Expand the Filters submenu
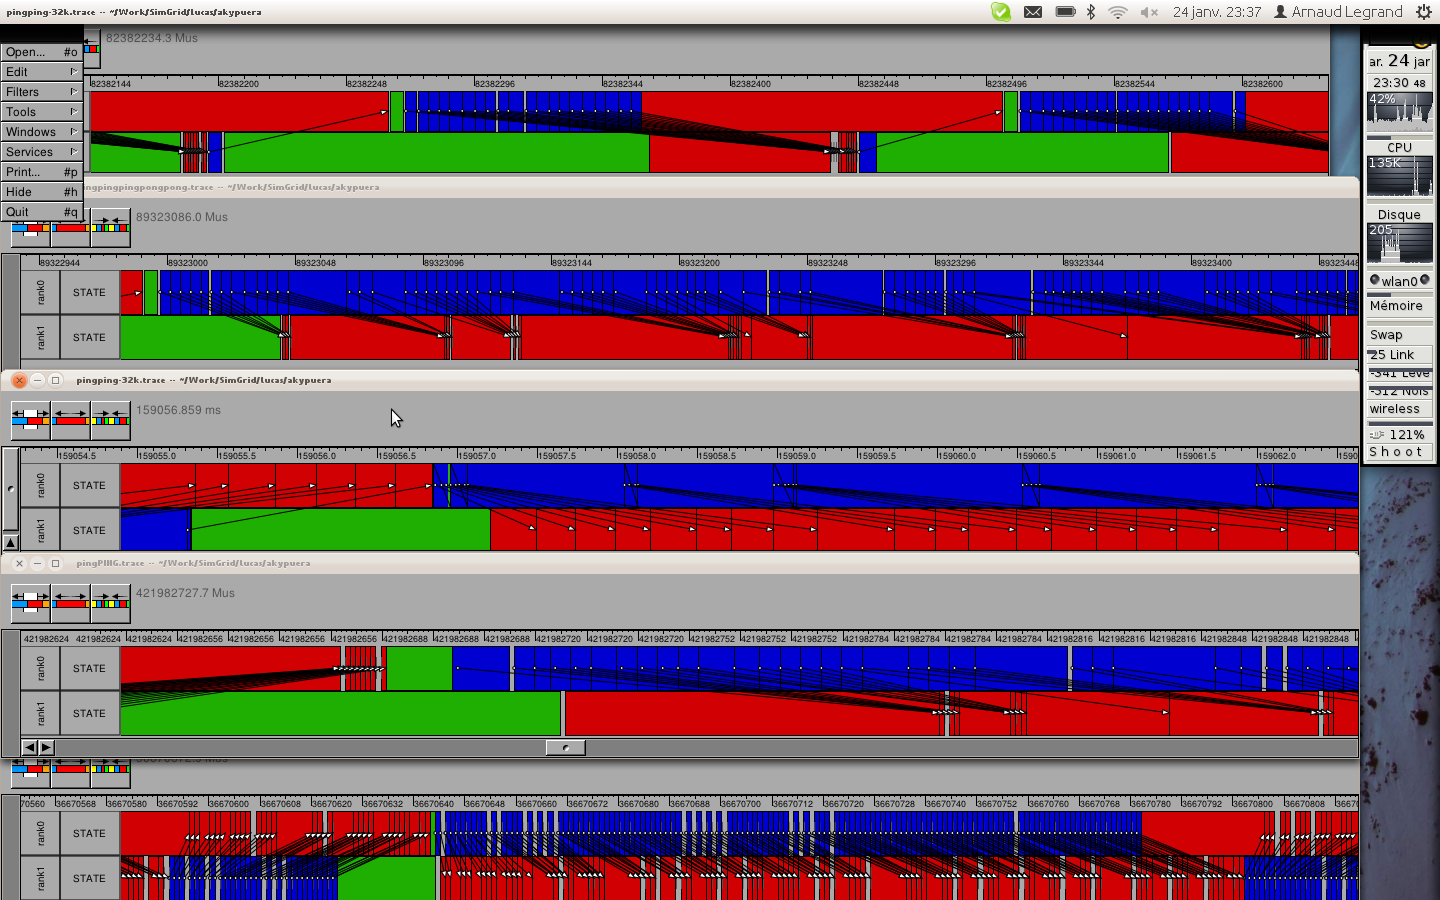 click(x=41, y=92)
